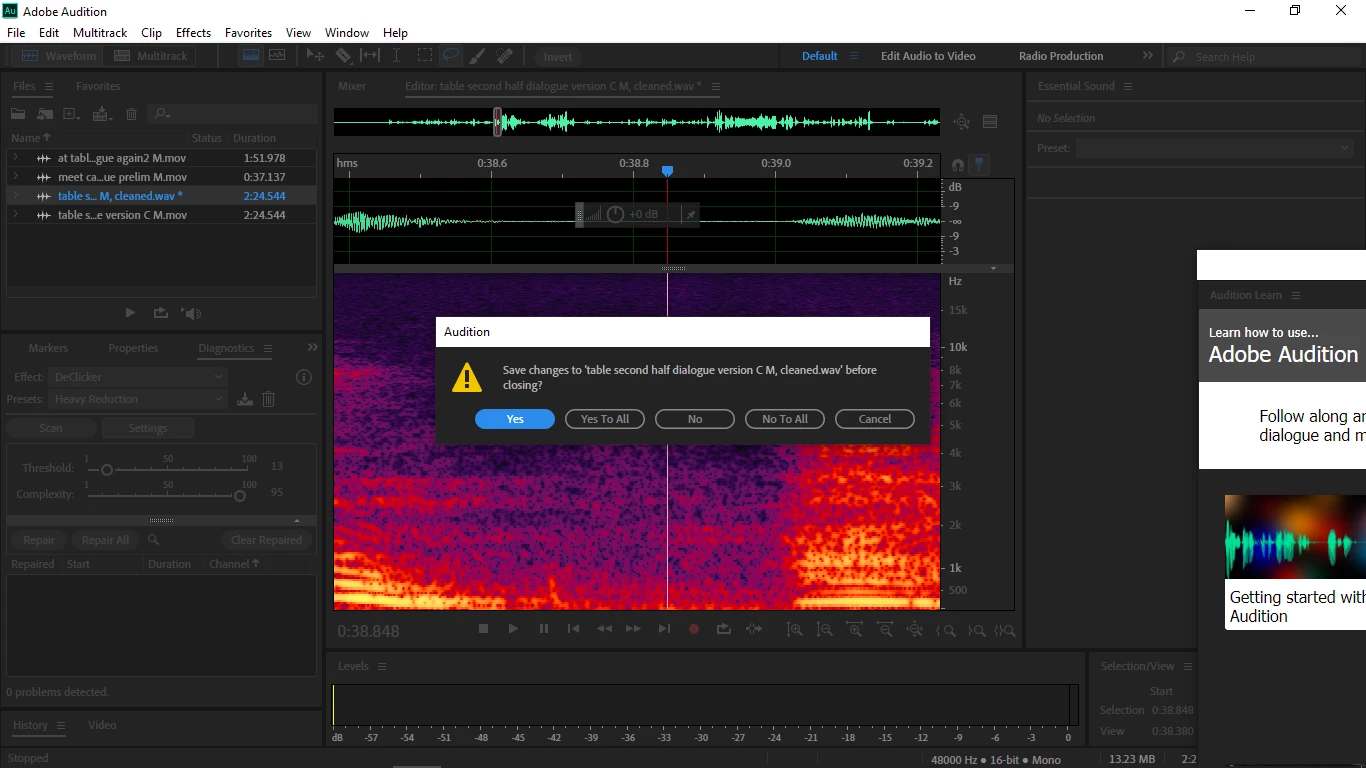This screenshot has width=1366, height=768.
Task: Select the Paintbrush Selection tool
Action: click(x=478, y=56)
